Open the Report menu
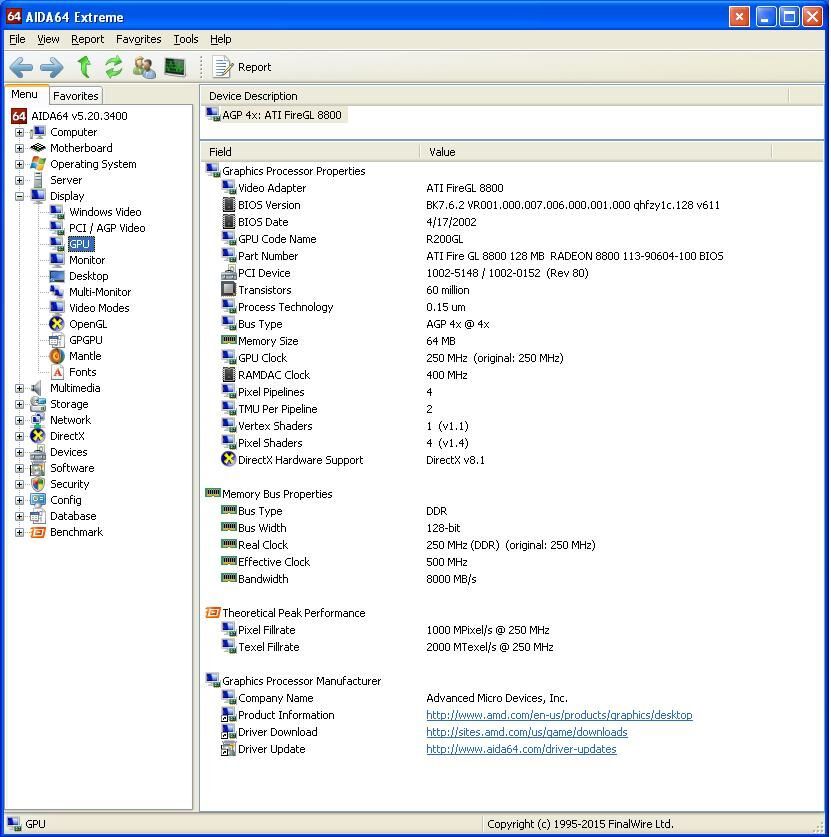831x837 pixels. pyautogui.click(x=87, y=39)
